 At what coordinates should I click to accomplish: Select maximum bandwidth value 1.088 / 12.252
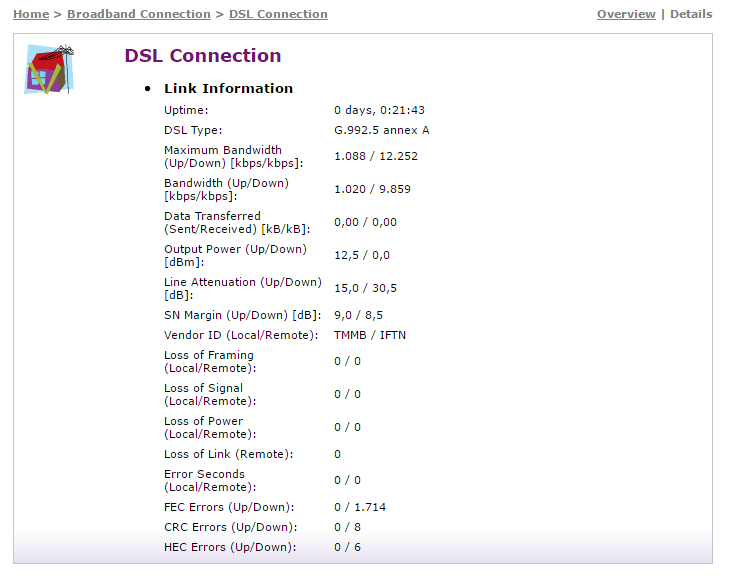[x=376, y=156]
